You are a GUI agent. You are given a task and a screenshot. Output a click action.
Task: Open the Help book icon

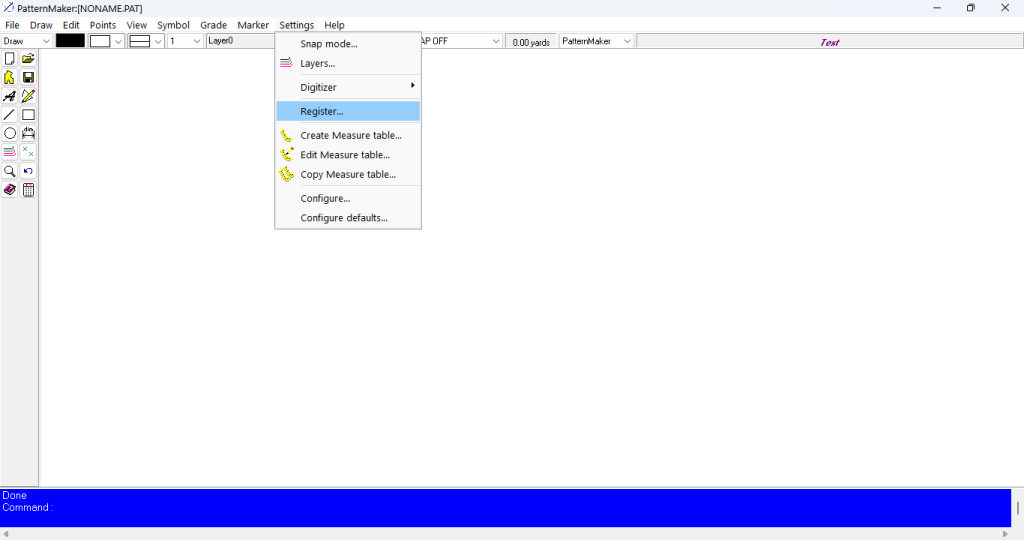click(x=10, y=190)
